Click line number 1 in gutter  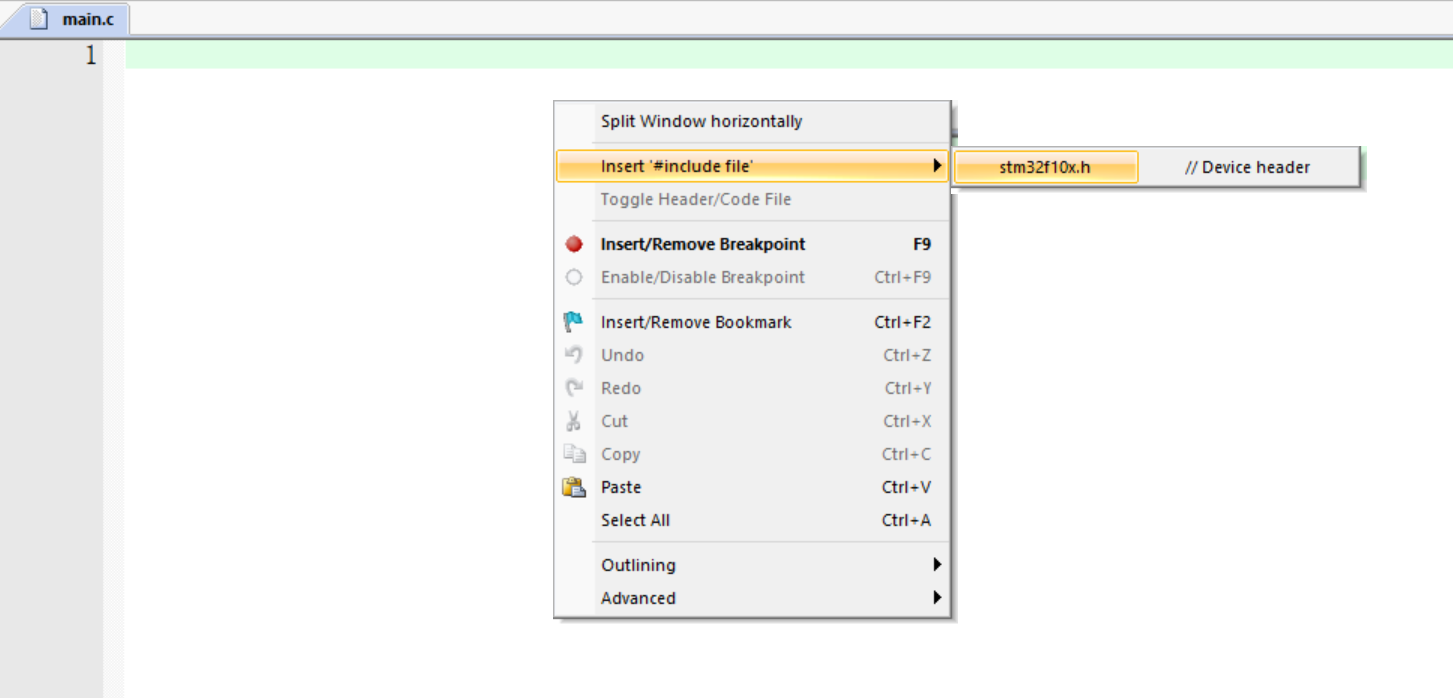point(91,55)
